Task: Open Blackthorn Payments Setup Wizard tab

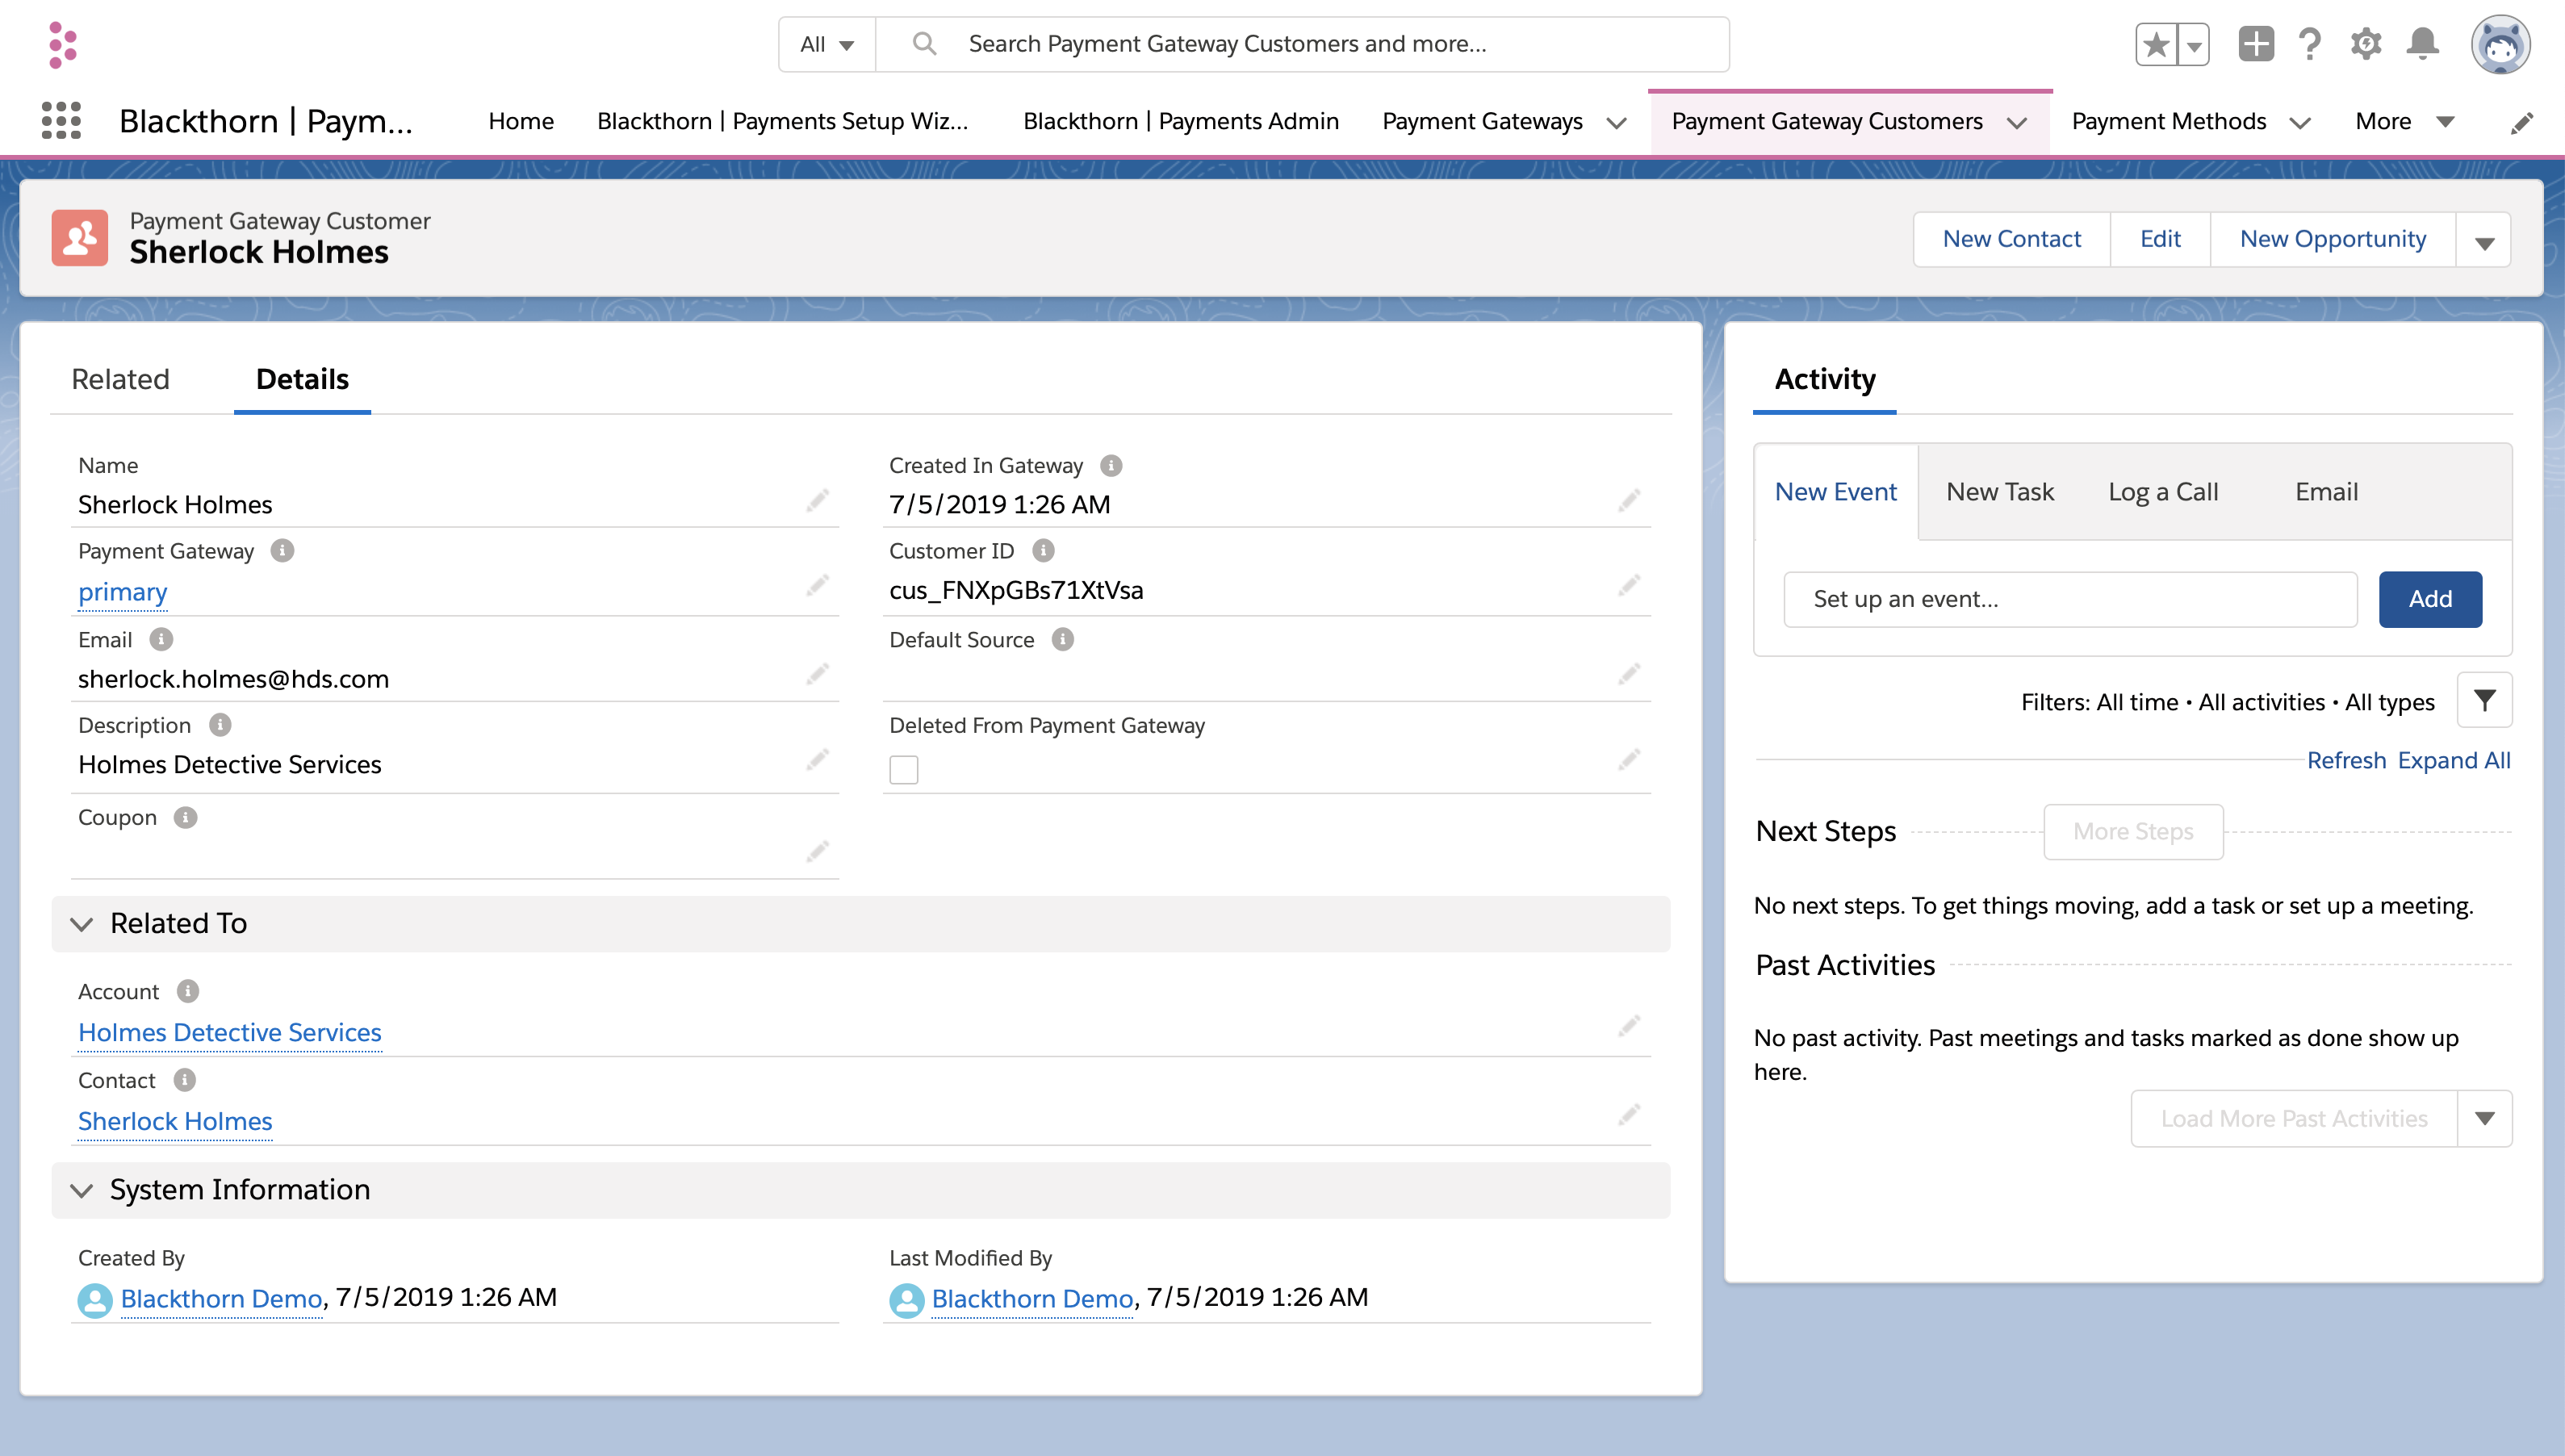Action: [783, 122]
